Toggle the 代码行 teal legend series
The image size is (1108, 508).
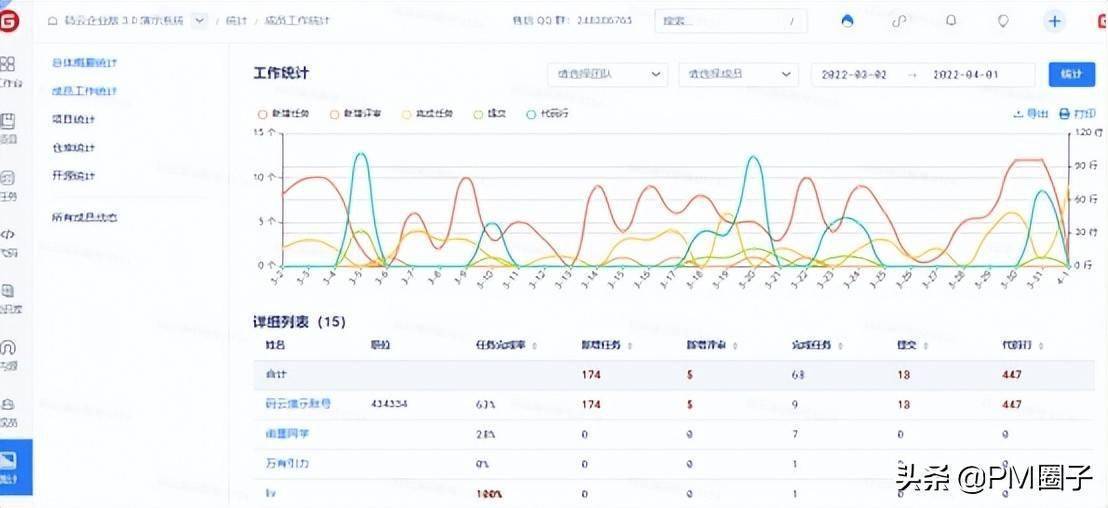[x=547, y=114]
